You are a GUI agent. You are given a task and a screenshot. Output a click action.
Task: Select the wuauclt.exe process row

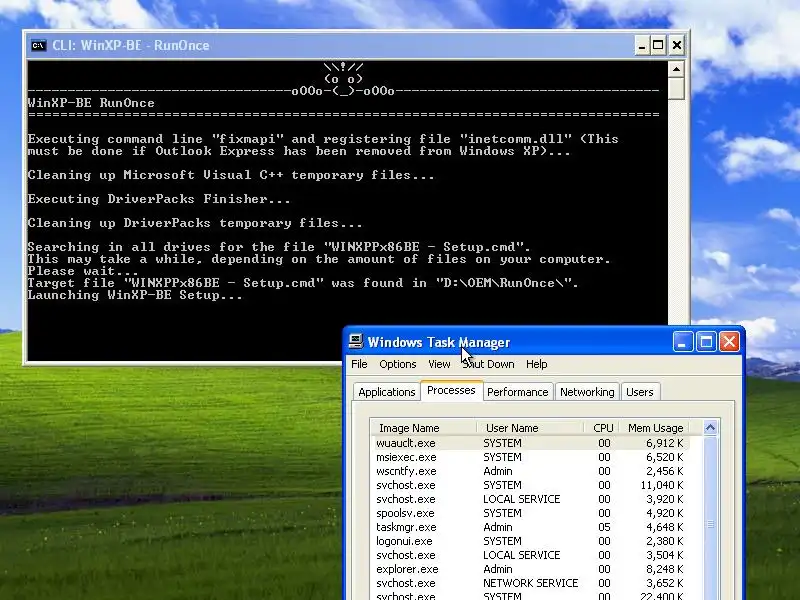tap(531, 443)
